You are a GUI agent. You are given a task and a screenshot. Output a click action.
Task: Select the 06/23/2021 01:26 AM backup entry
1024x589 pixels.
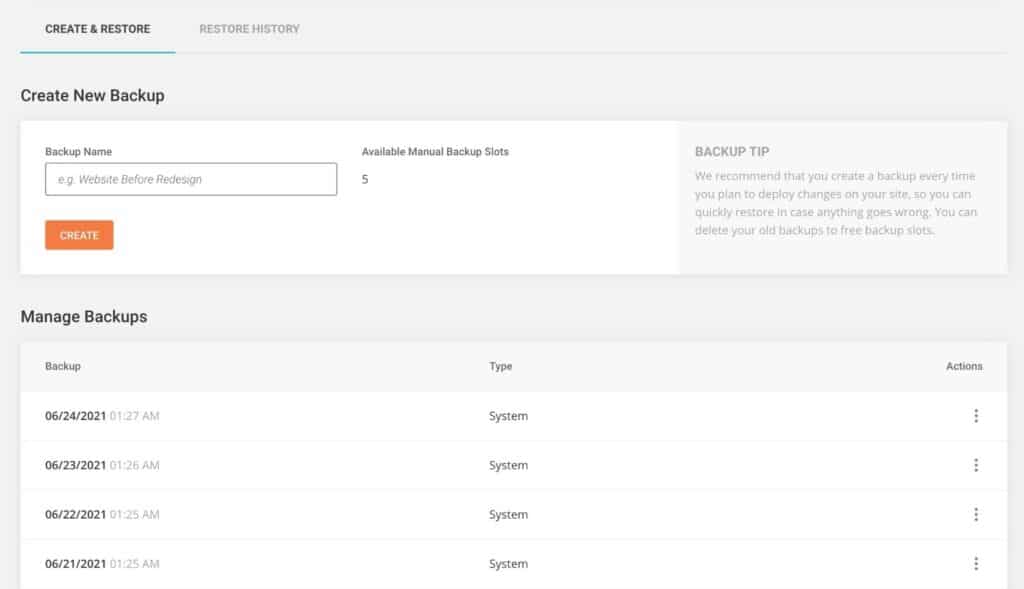coord(102,465)
